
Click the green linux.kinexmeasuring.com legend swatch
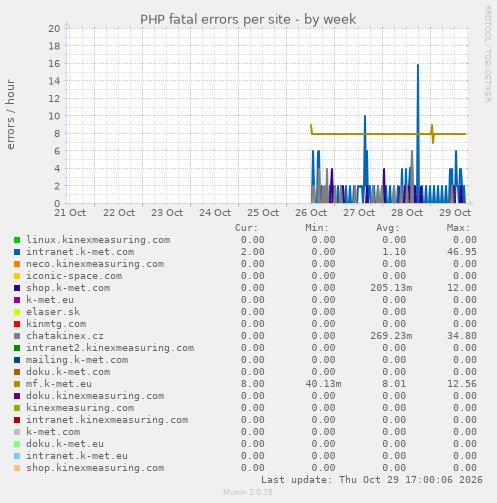click(x=17, y=240)
